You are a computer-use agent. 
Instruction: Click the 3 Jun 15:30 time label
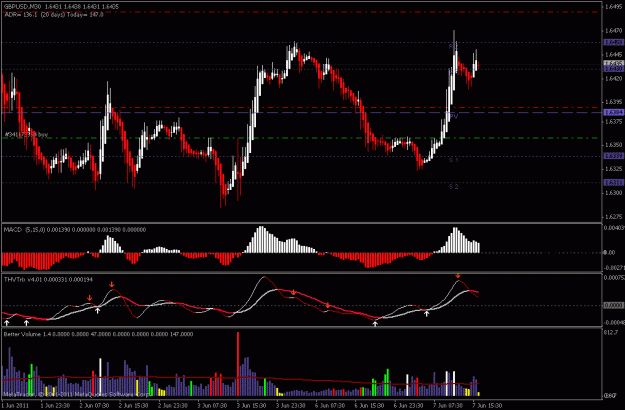252,405
